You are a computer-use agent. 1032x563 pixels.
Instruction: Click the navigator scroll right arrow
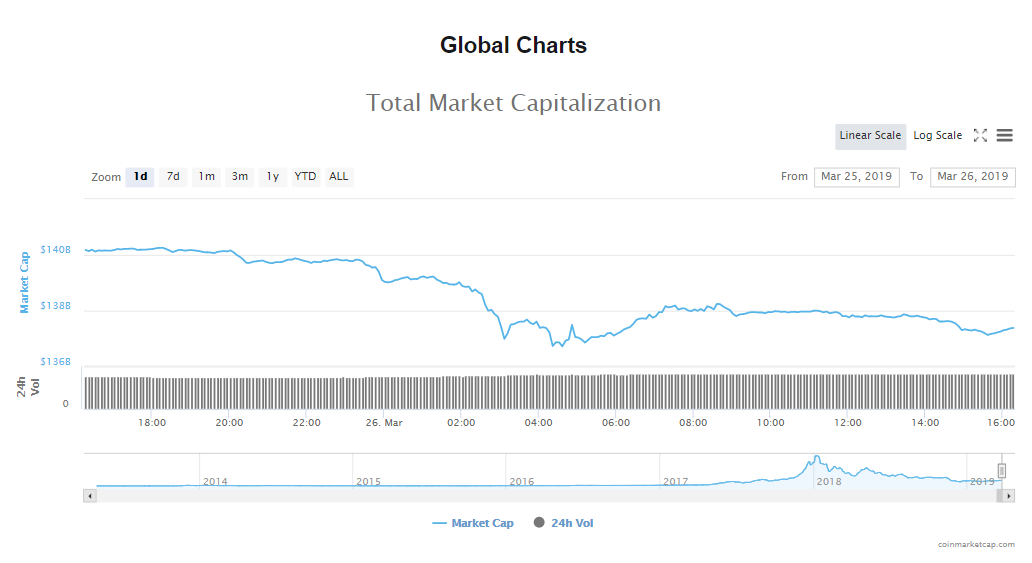pyautogui.click(x=1009, y=495)
